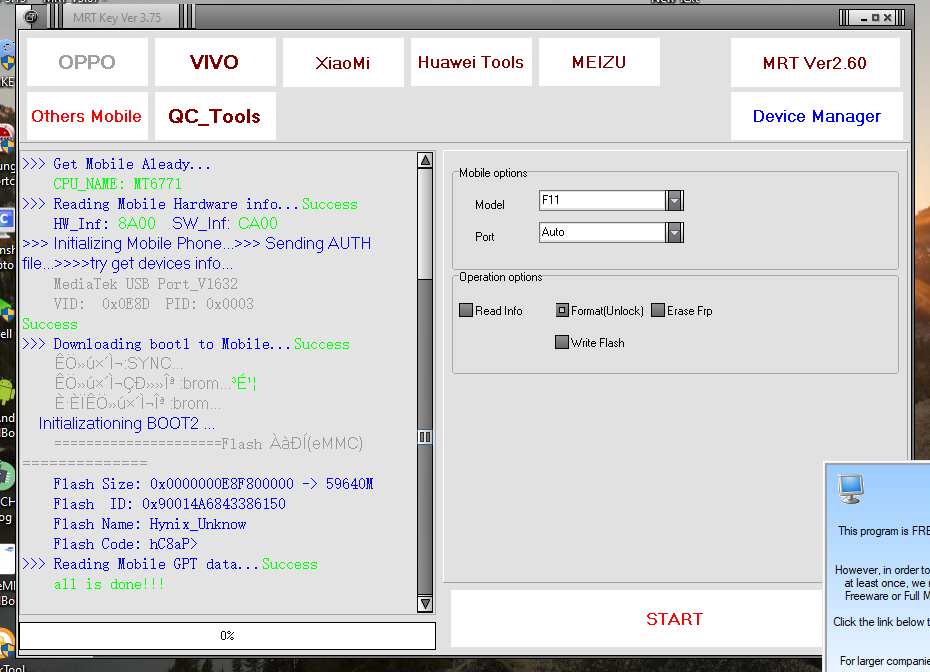Screen dimensions: 930x672
Task: Click 'MediaTek USB Port_V1632' log line
Action: coord(145,284)
